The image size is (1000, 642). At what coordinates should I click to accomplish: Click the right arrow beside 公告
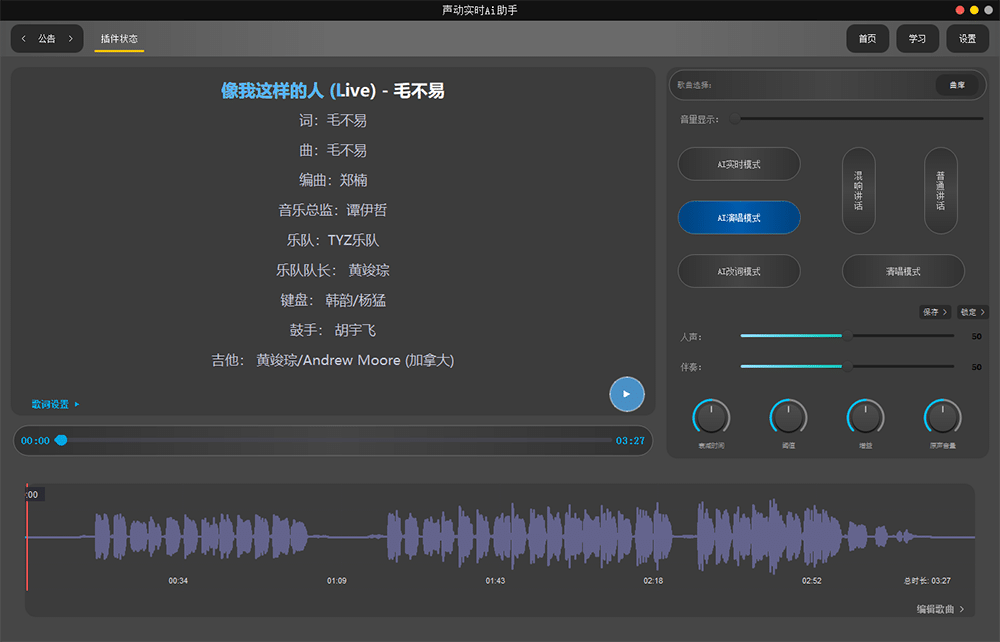(x=70, y=39)
